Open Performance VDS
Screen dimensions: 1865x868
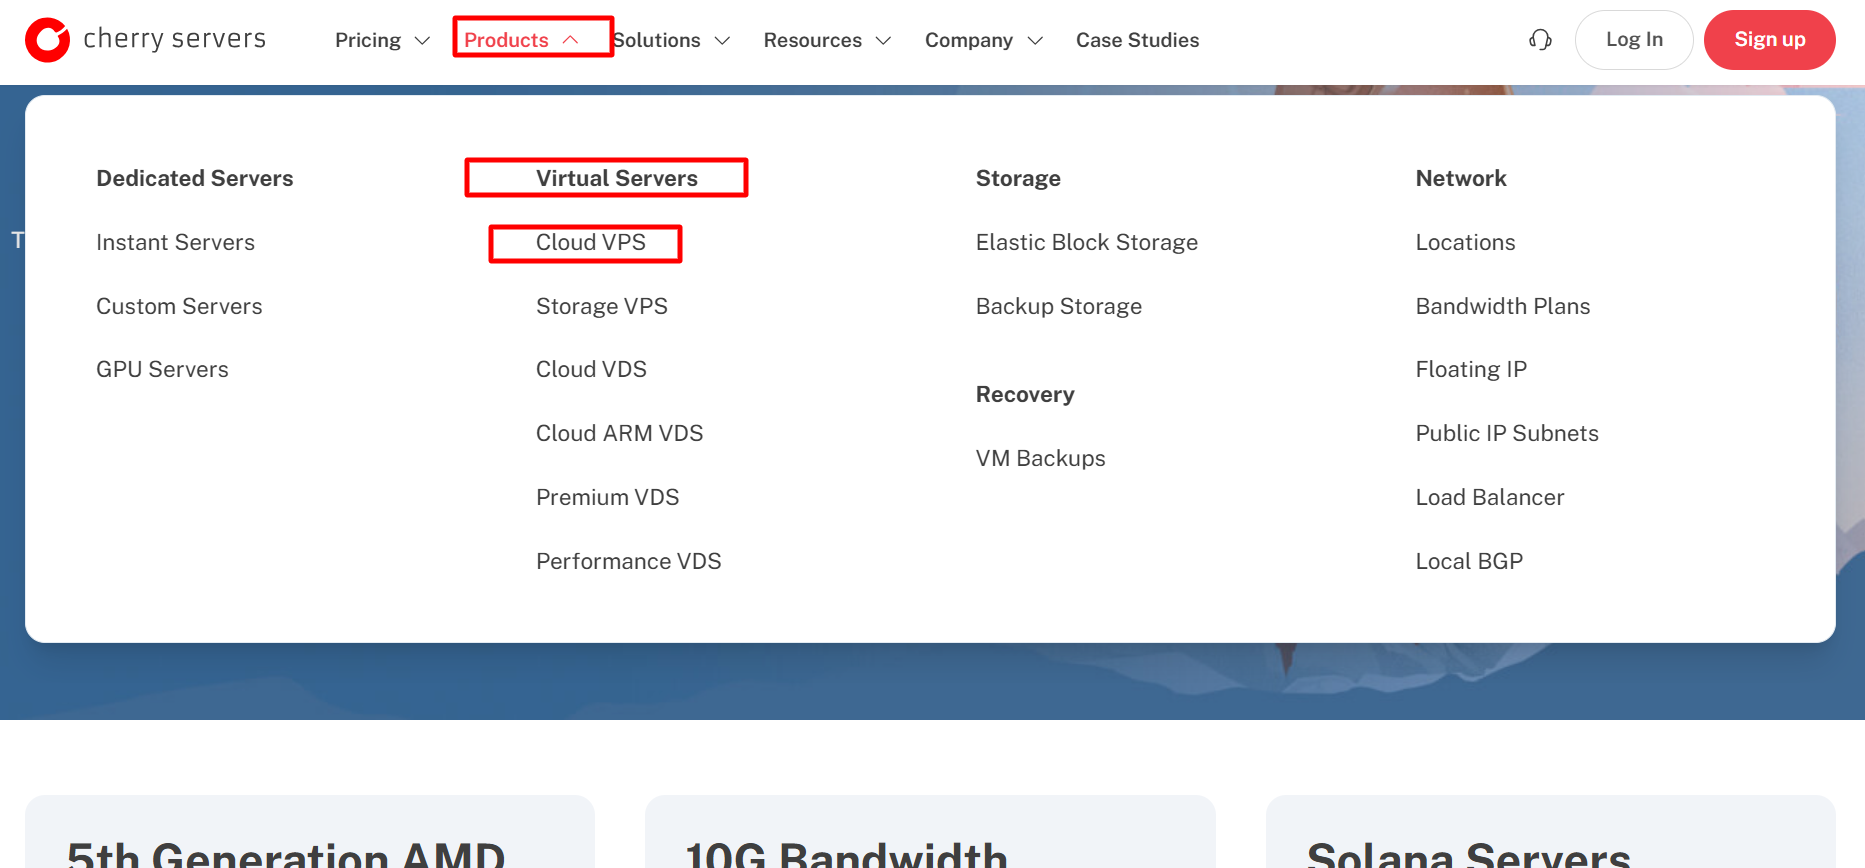click(628, 561)
